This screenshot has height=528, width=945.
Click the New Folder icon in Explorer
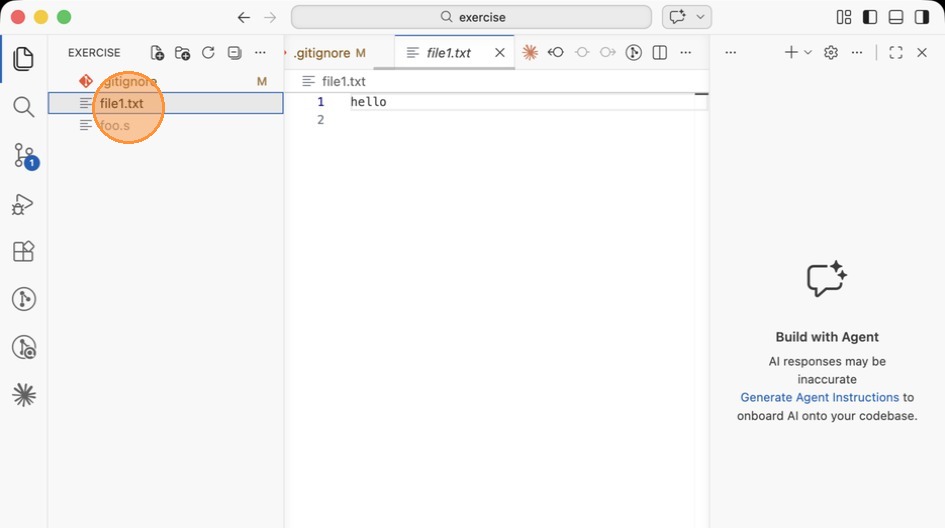(x=182, y=53)
